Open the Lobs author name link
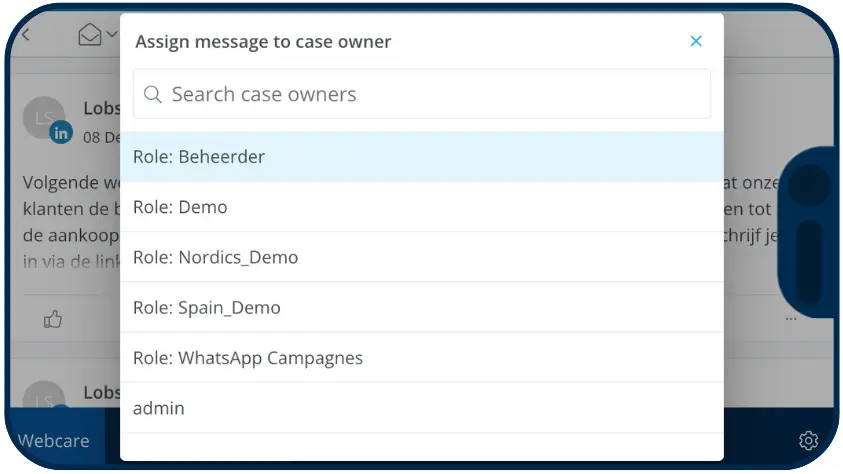The image size is (843, 474). coord(102,109)
